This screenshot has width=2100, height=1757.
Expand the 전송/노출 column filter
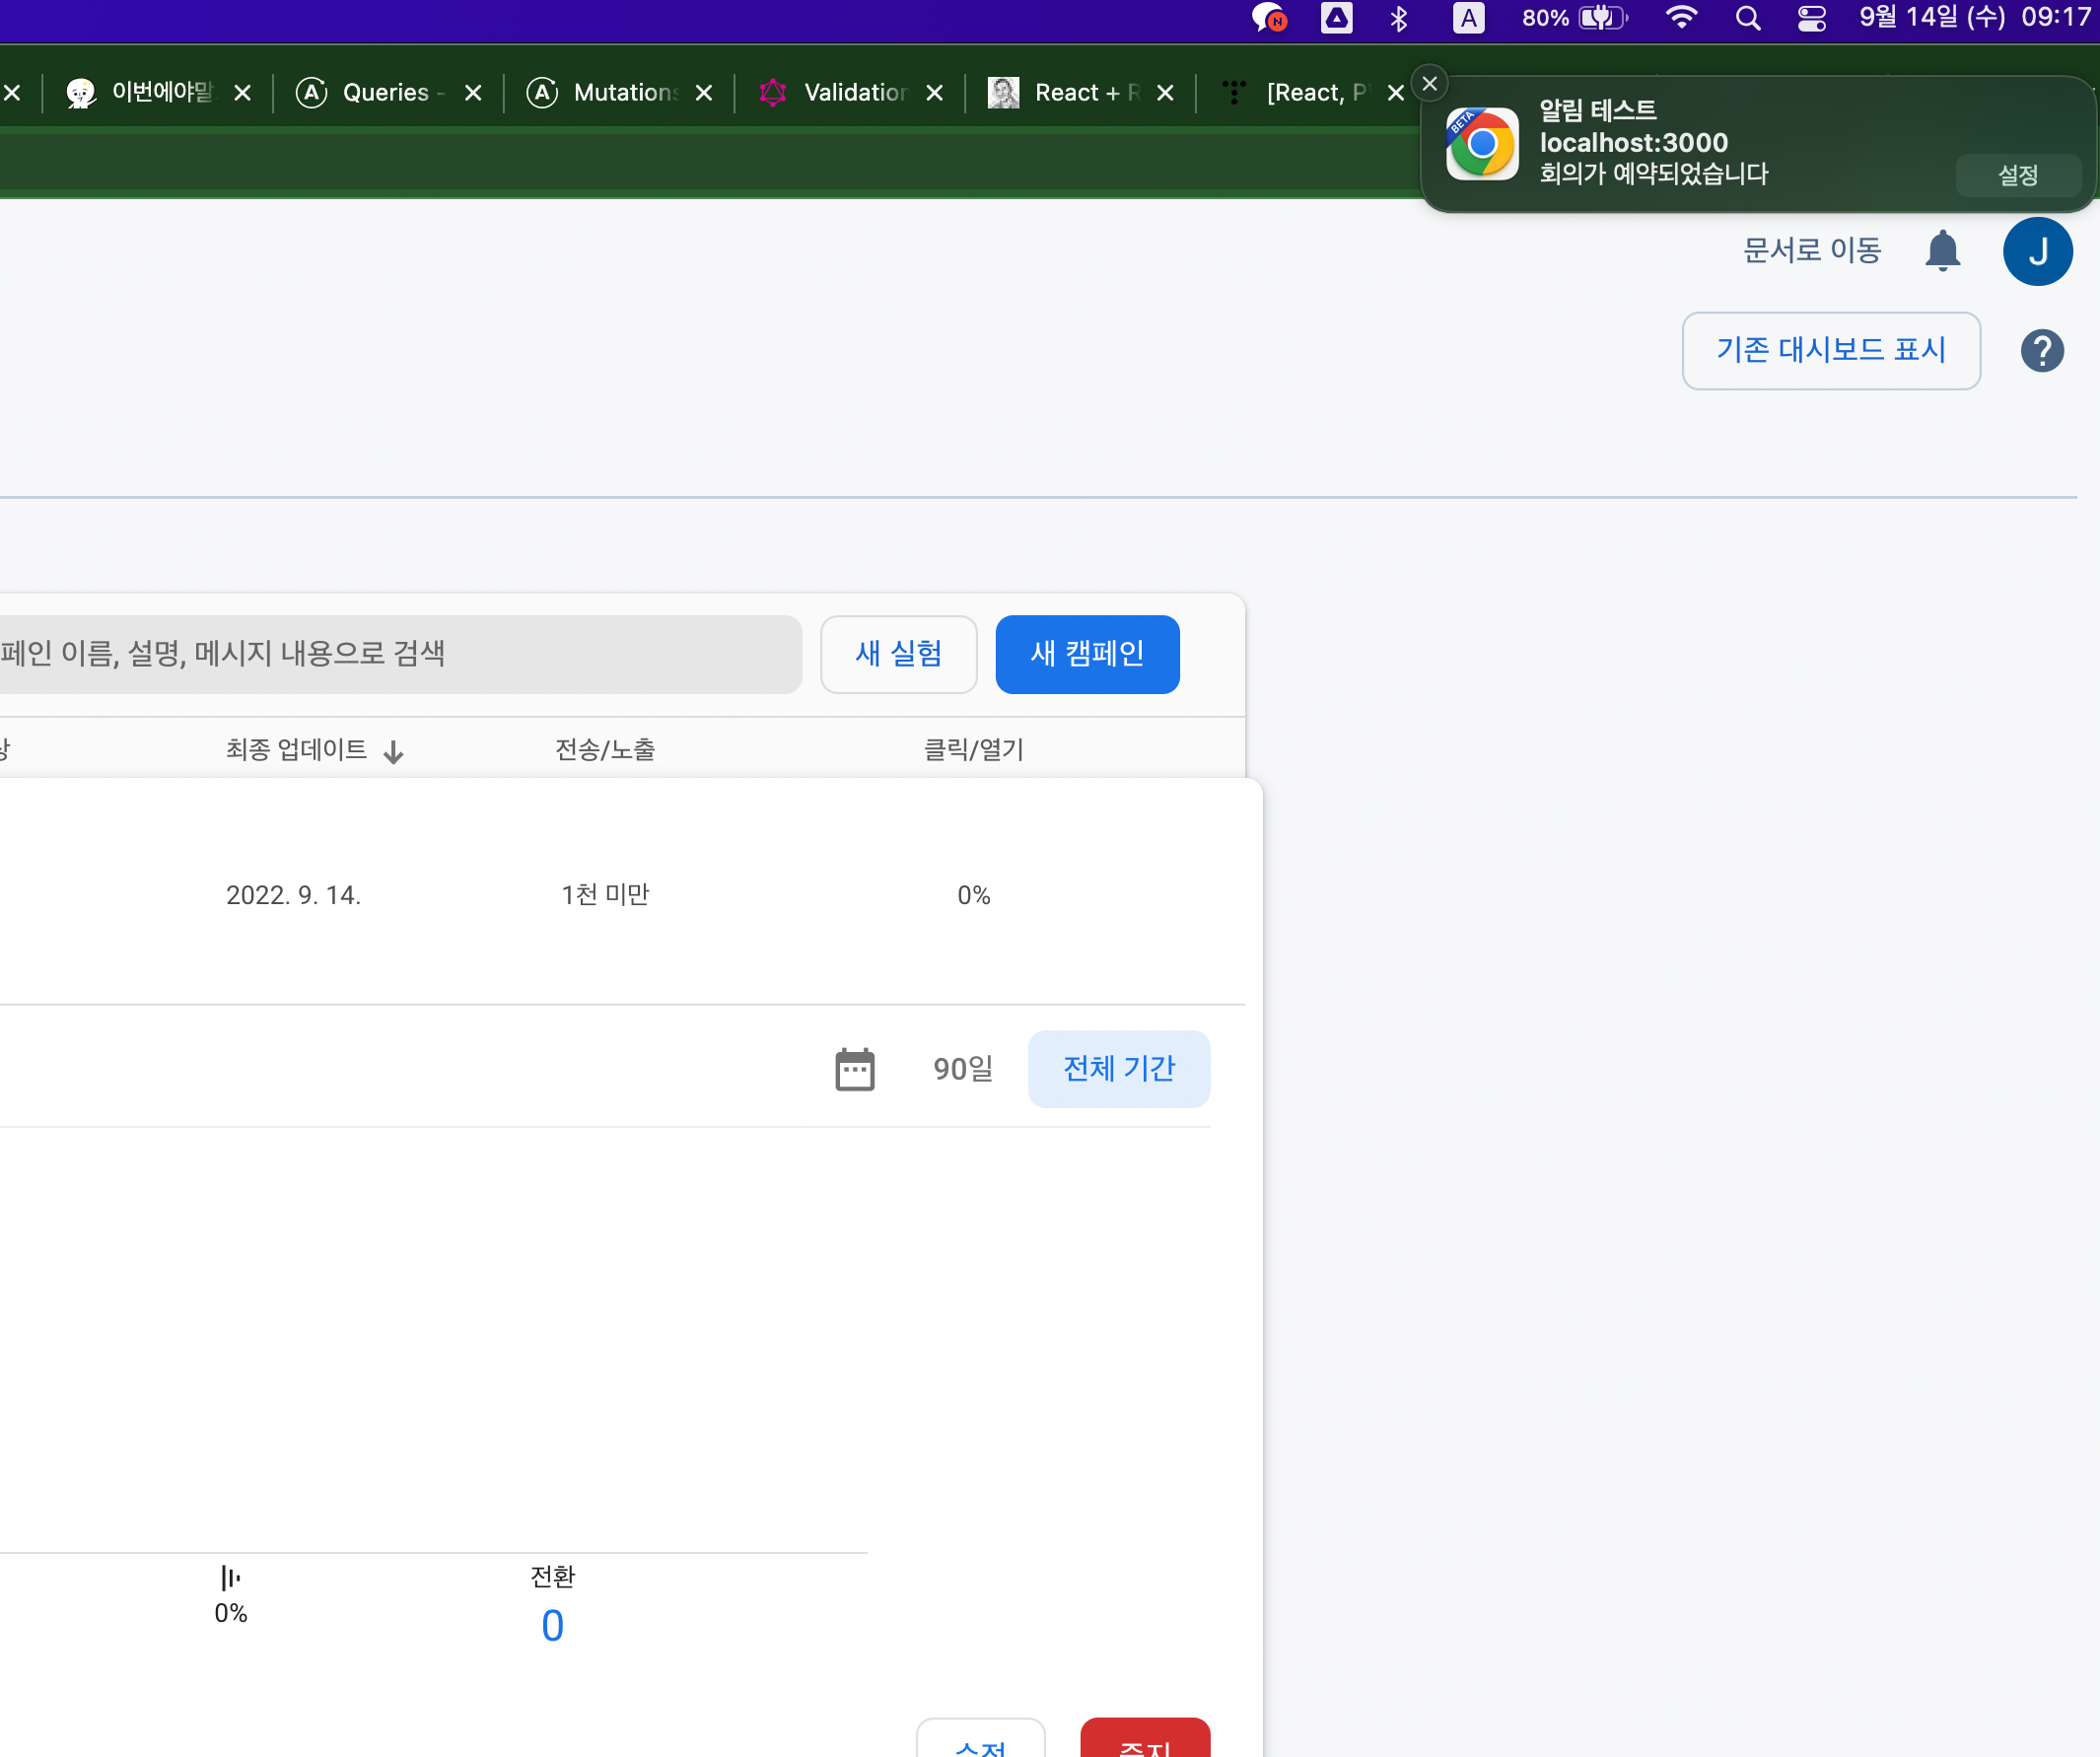coord(607,750)
